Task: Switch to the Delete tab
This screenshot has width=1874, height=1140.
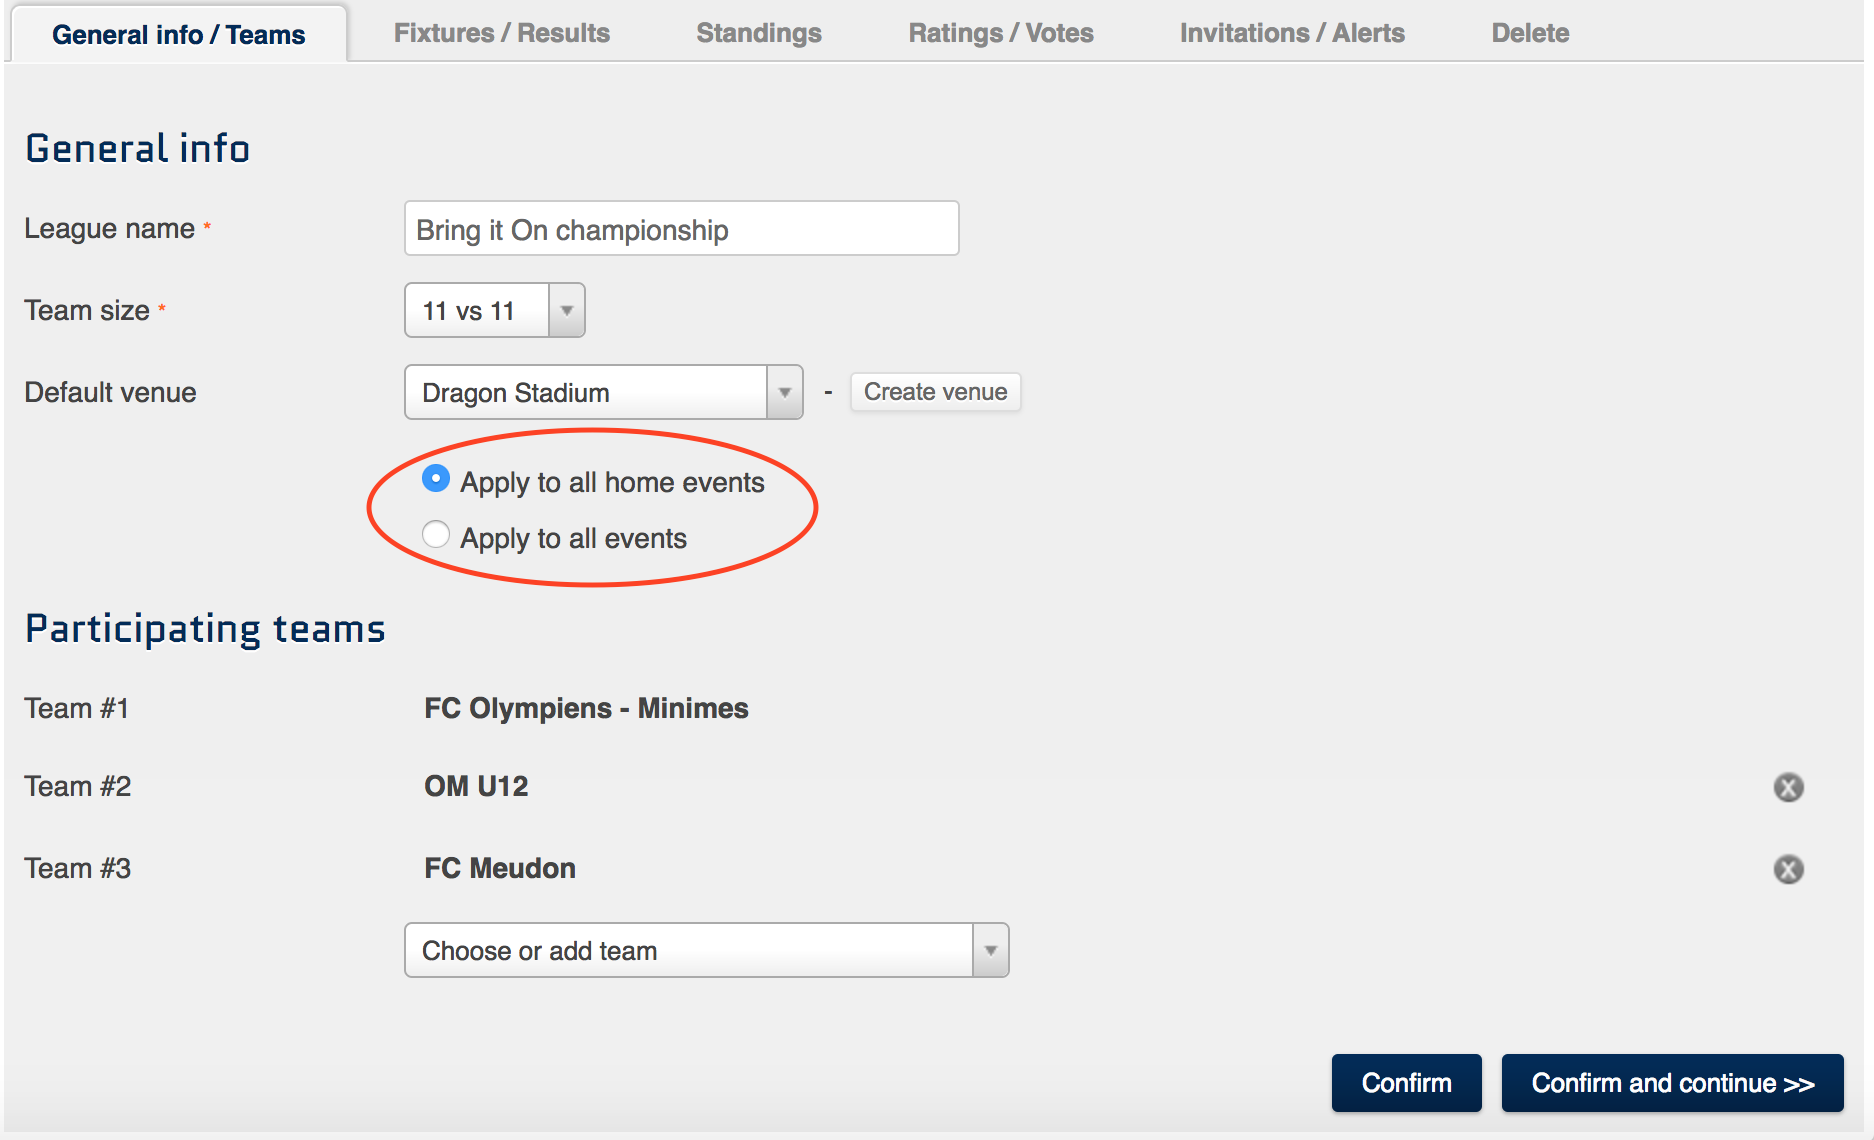Action: click(x=1529, y=33)
